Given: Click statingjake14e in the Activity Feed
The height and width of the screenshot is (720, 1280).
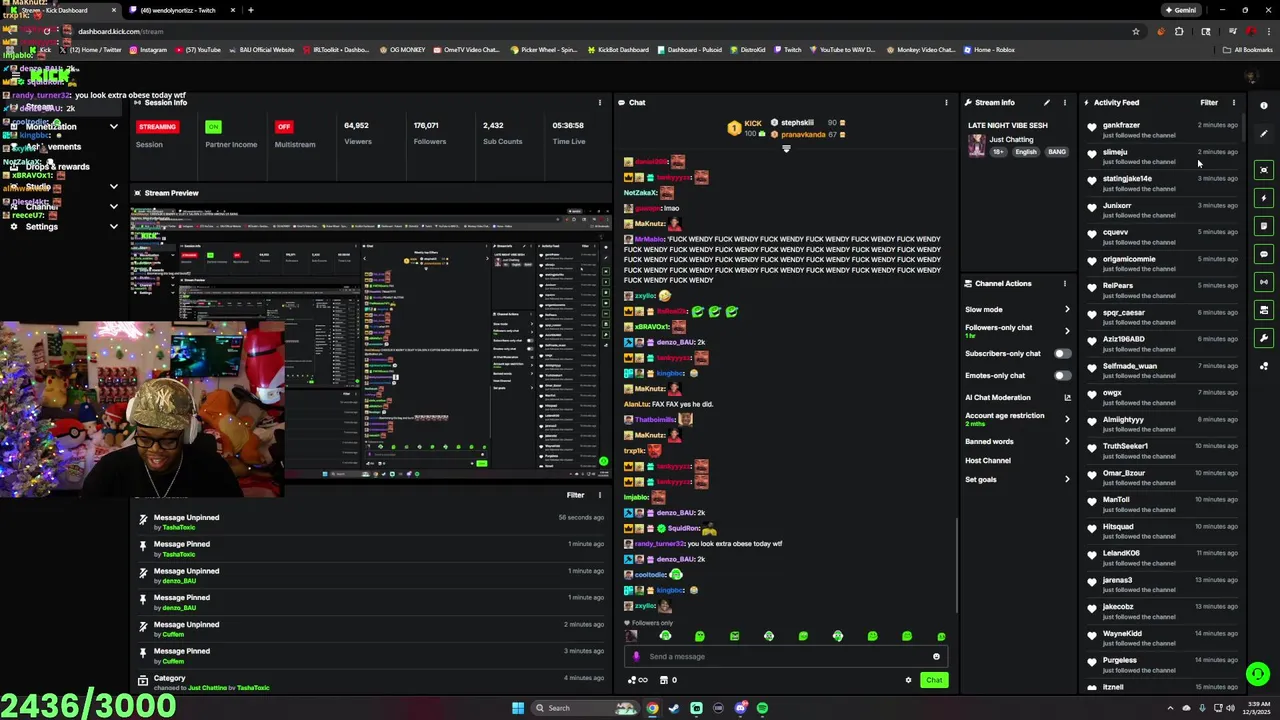Looking at the screenshot, I should coord(1127,179).
